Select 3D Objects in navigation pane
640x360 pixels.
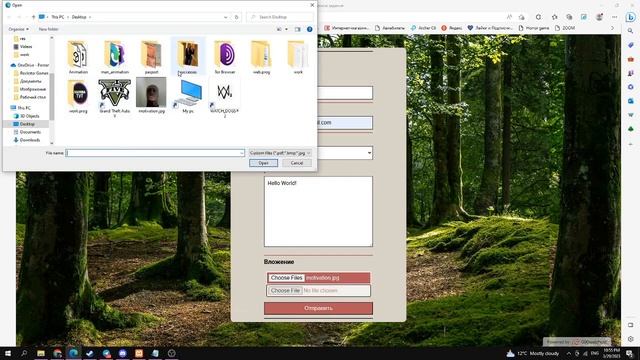click(x=27, y=116)
